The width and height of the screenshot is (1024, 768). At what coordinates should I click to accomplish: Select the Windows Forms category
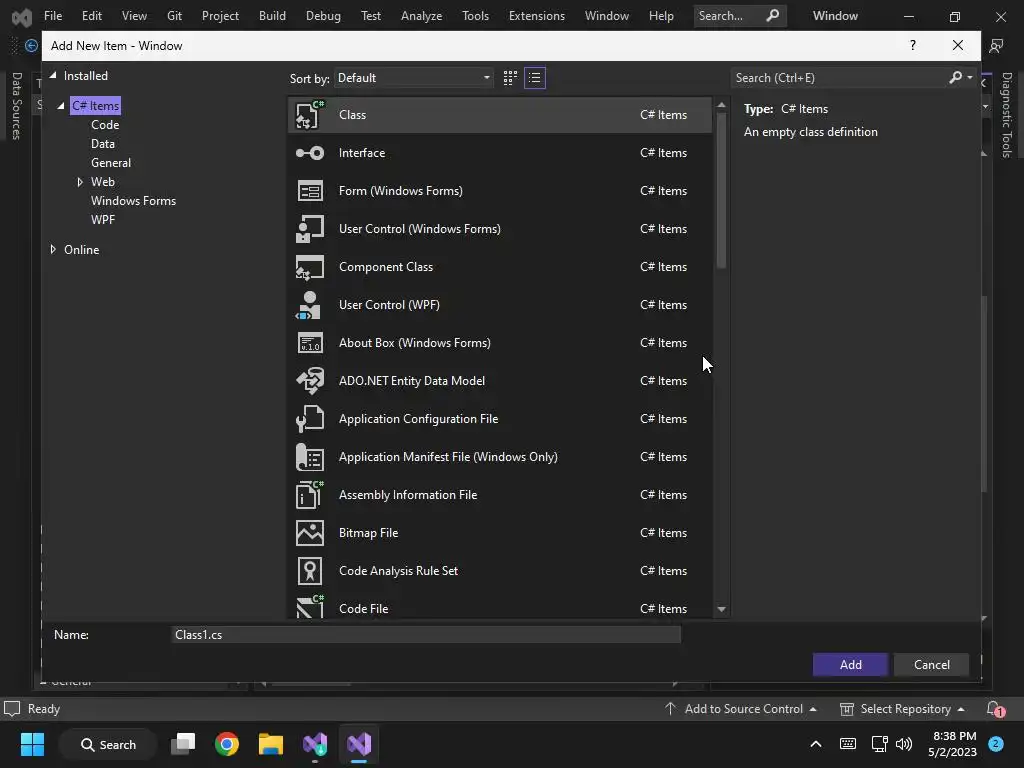tap(133, 200)
